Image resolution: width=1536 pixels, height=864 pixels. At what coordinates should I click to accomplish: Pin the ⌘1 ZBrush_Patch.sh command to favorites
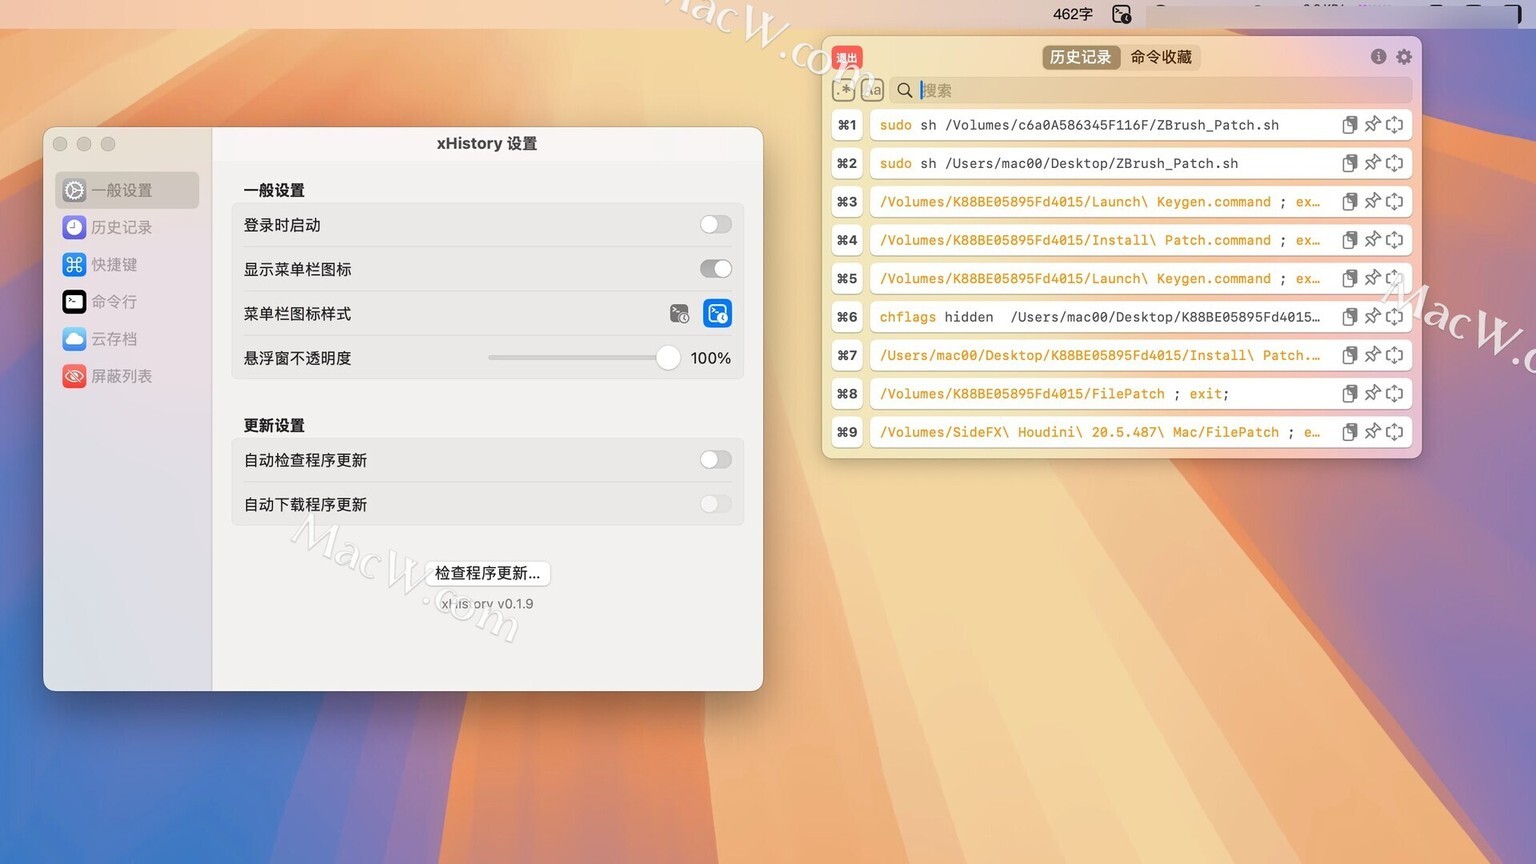click(1372, 125)
